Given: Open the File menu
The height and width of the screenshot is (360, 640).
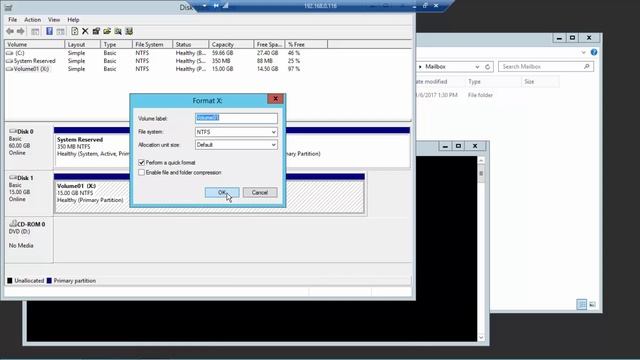Looking at the screenshot, I should pos(13,20).
